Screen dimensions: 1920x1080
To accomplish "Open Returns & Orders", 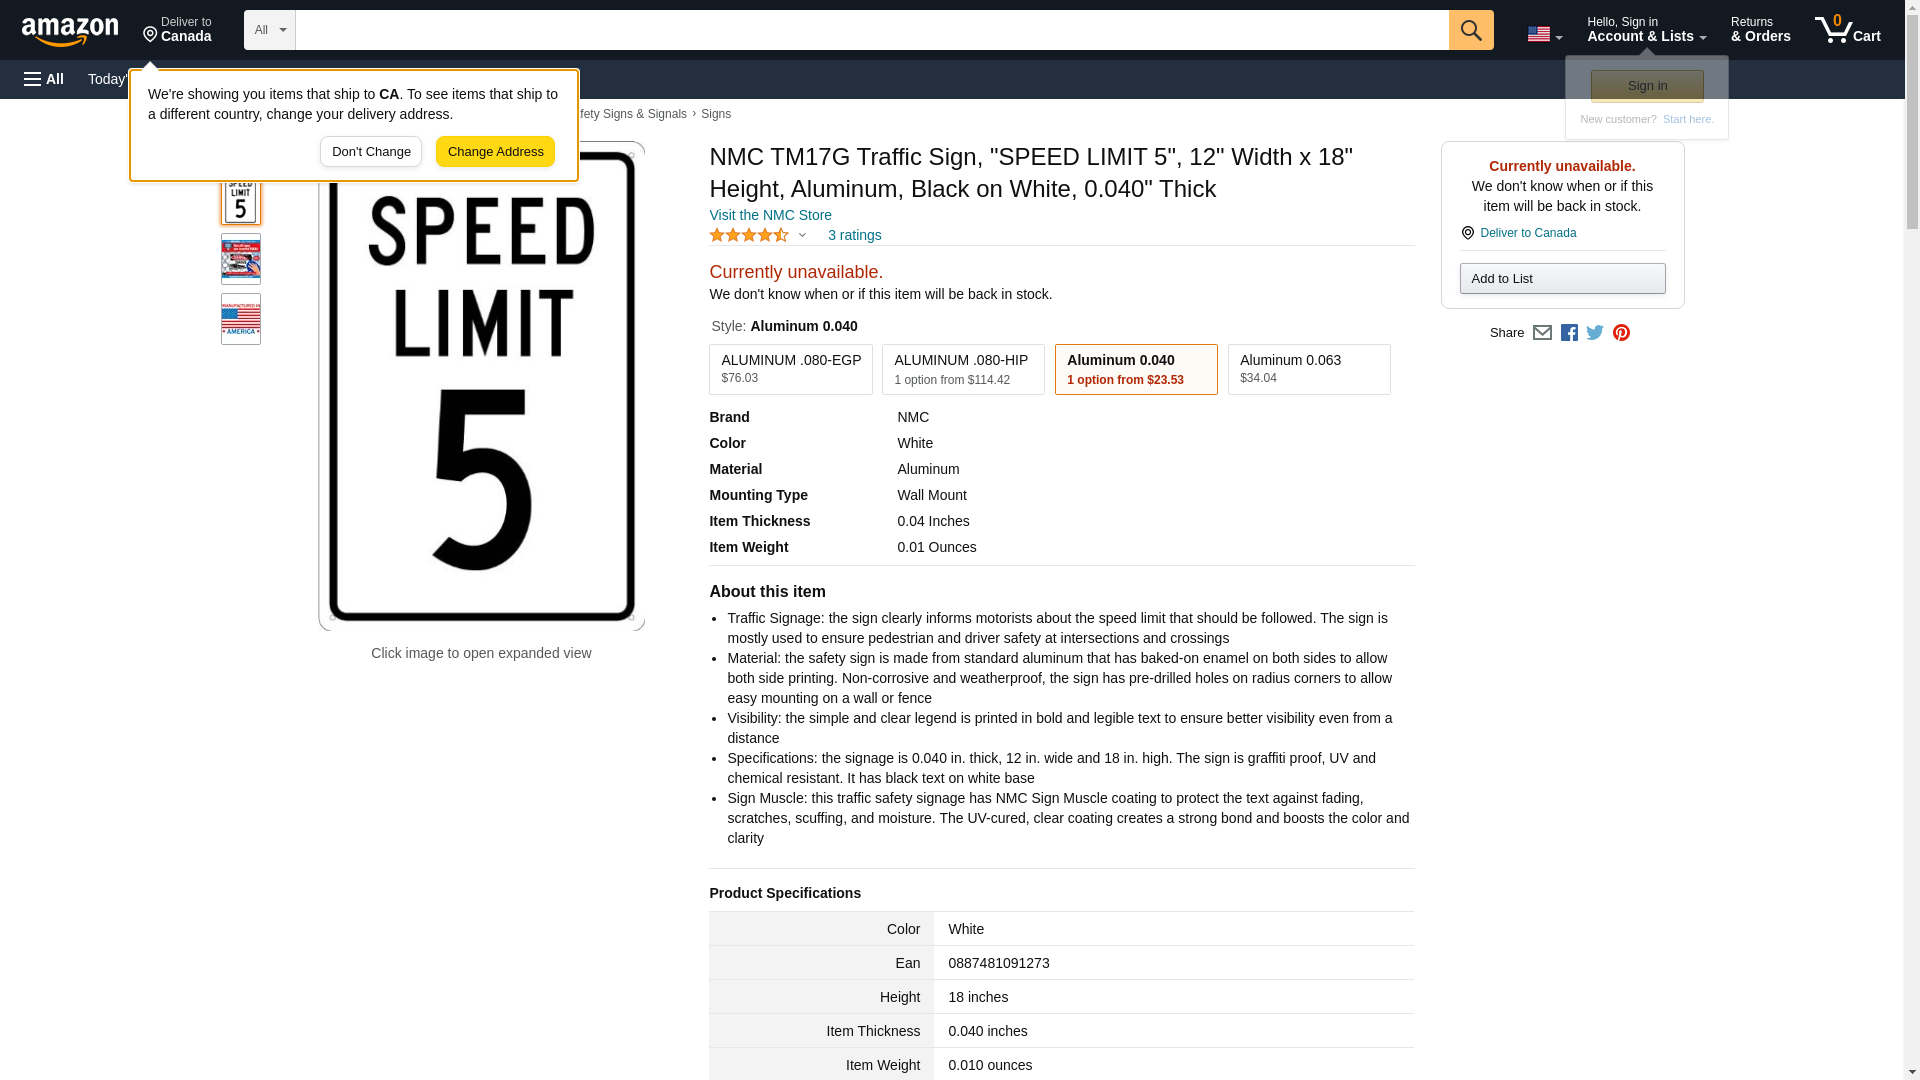I will [1760, 30].
